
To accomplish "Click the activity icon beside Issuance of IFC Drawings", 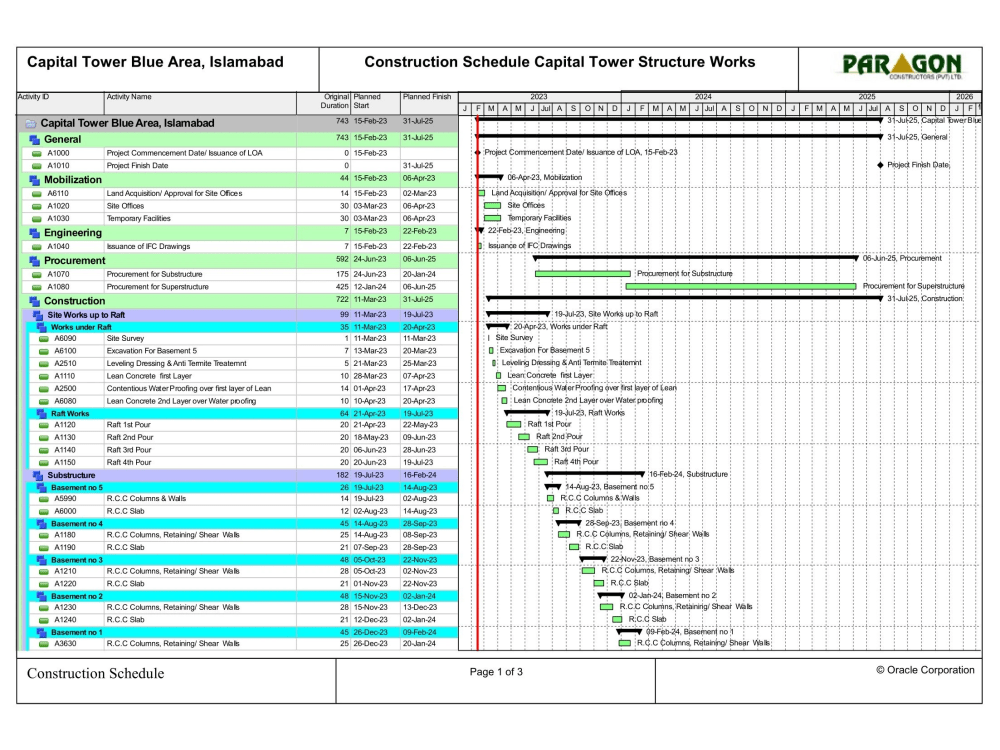I will point(35,246).
